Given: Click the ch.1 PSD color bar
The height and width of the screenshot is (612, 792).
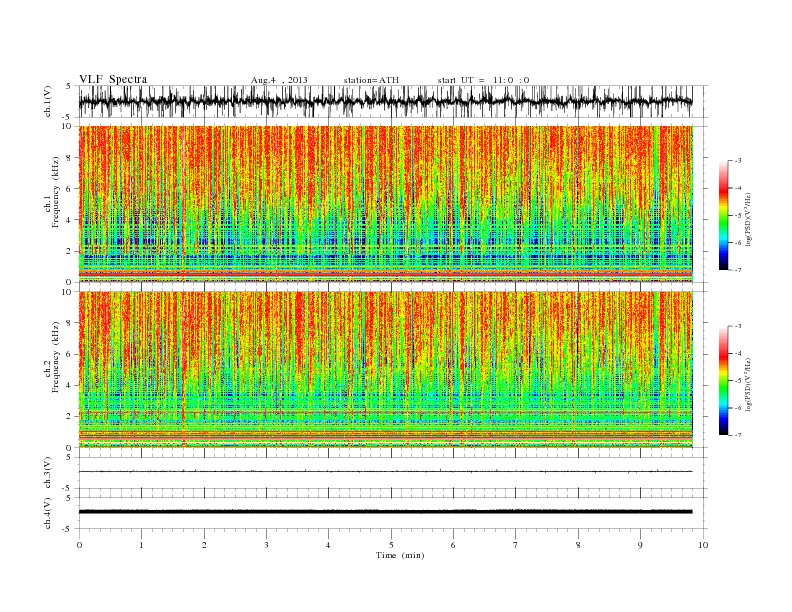Looking at the screenshot, I should tap(723, 215).
